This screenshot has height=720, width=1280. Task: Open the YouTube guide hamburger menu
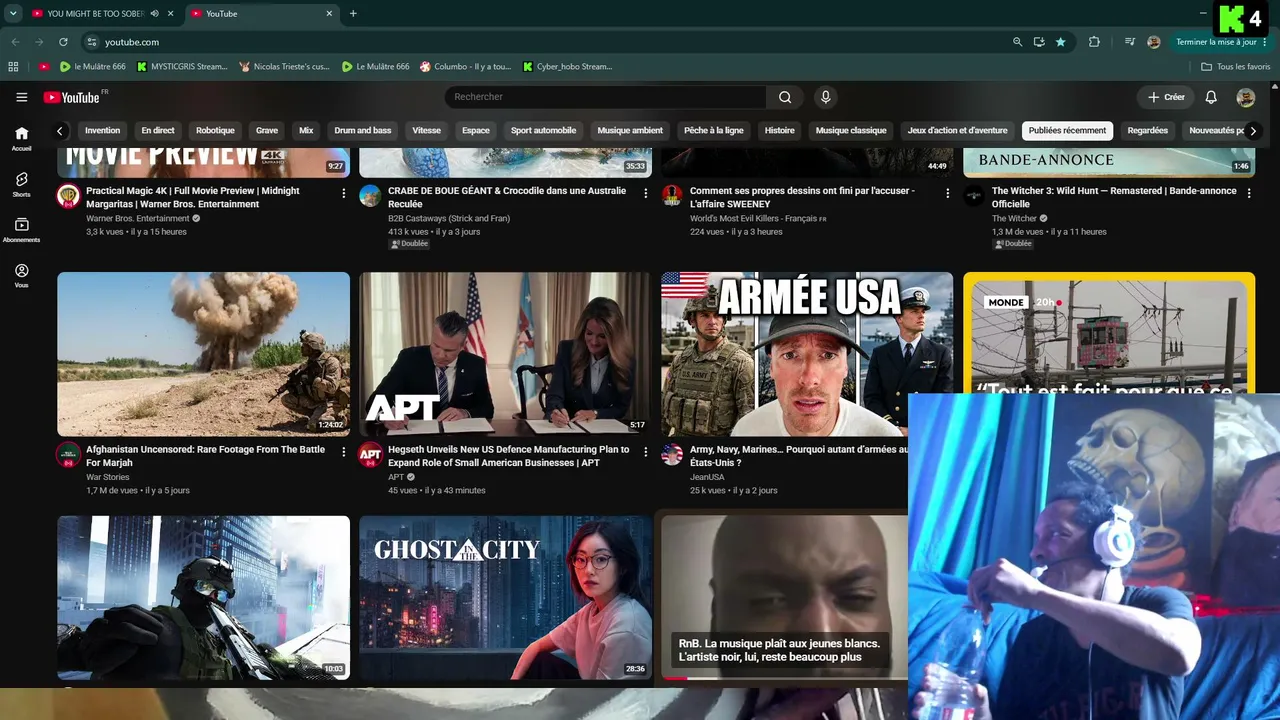pos(21,97)
